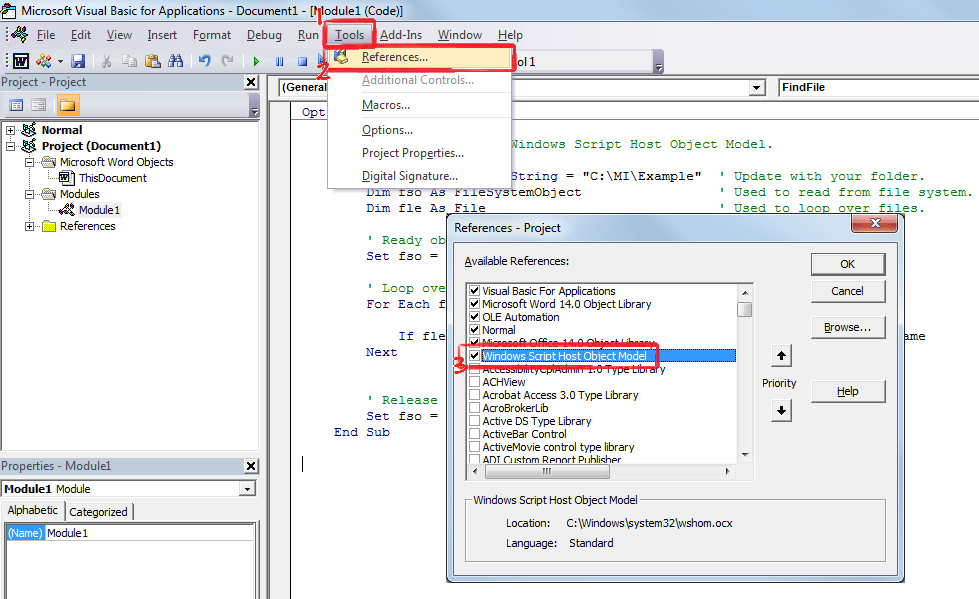Undo last action in toolbar
The height and width of the screenshot is (599, 979).
pyautogui.click(x=205, y=61)
